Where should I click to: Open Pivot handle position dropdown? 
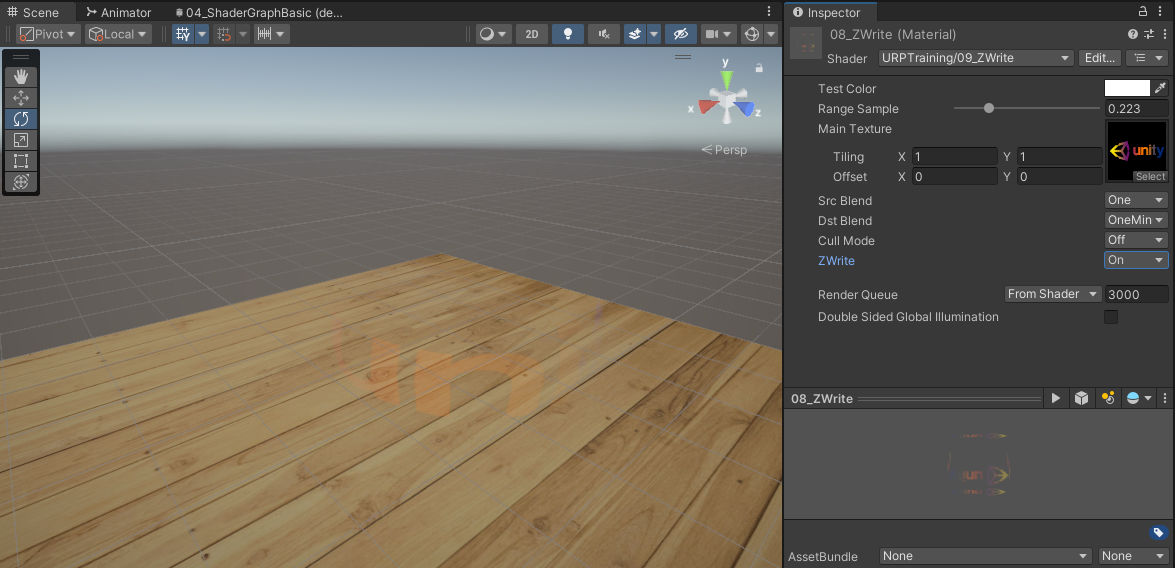49,34
